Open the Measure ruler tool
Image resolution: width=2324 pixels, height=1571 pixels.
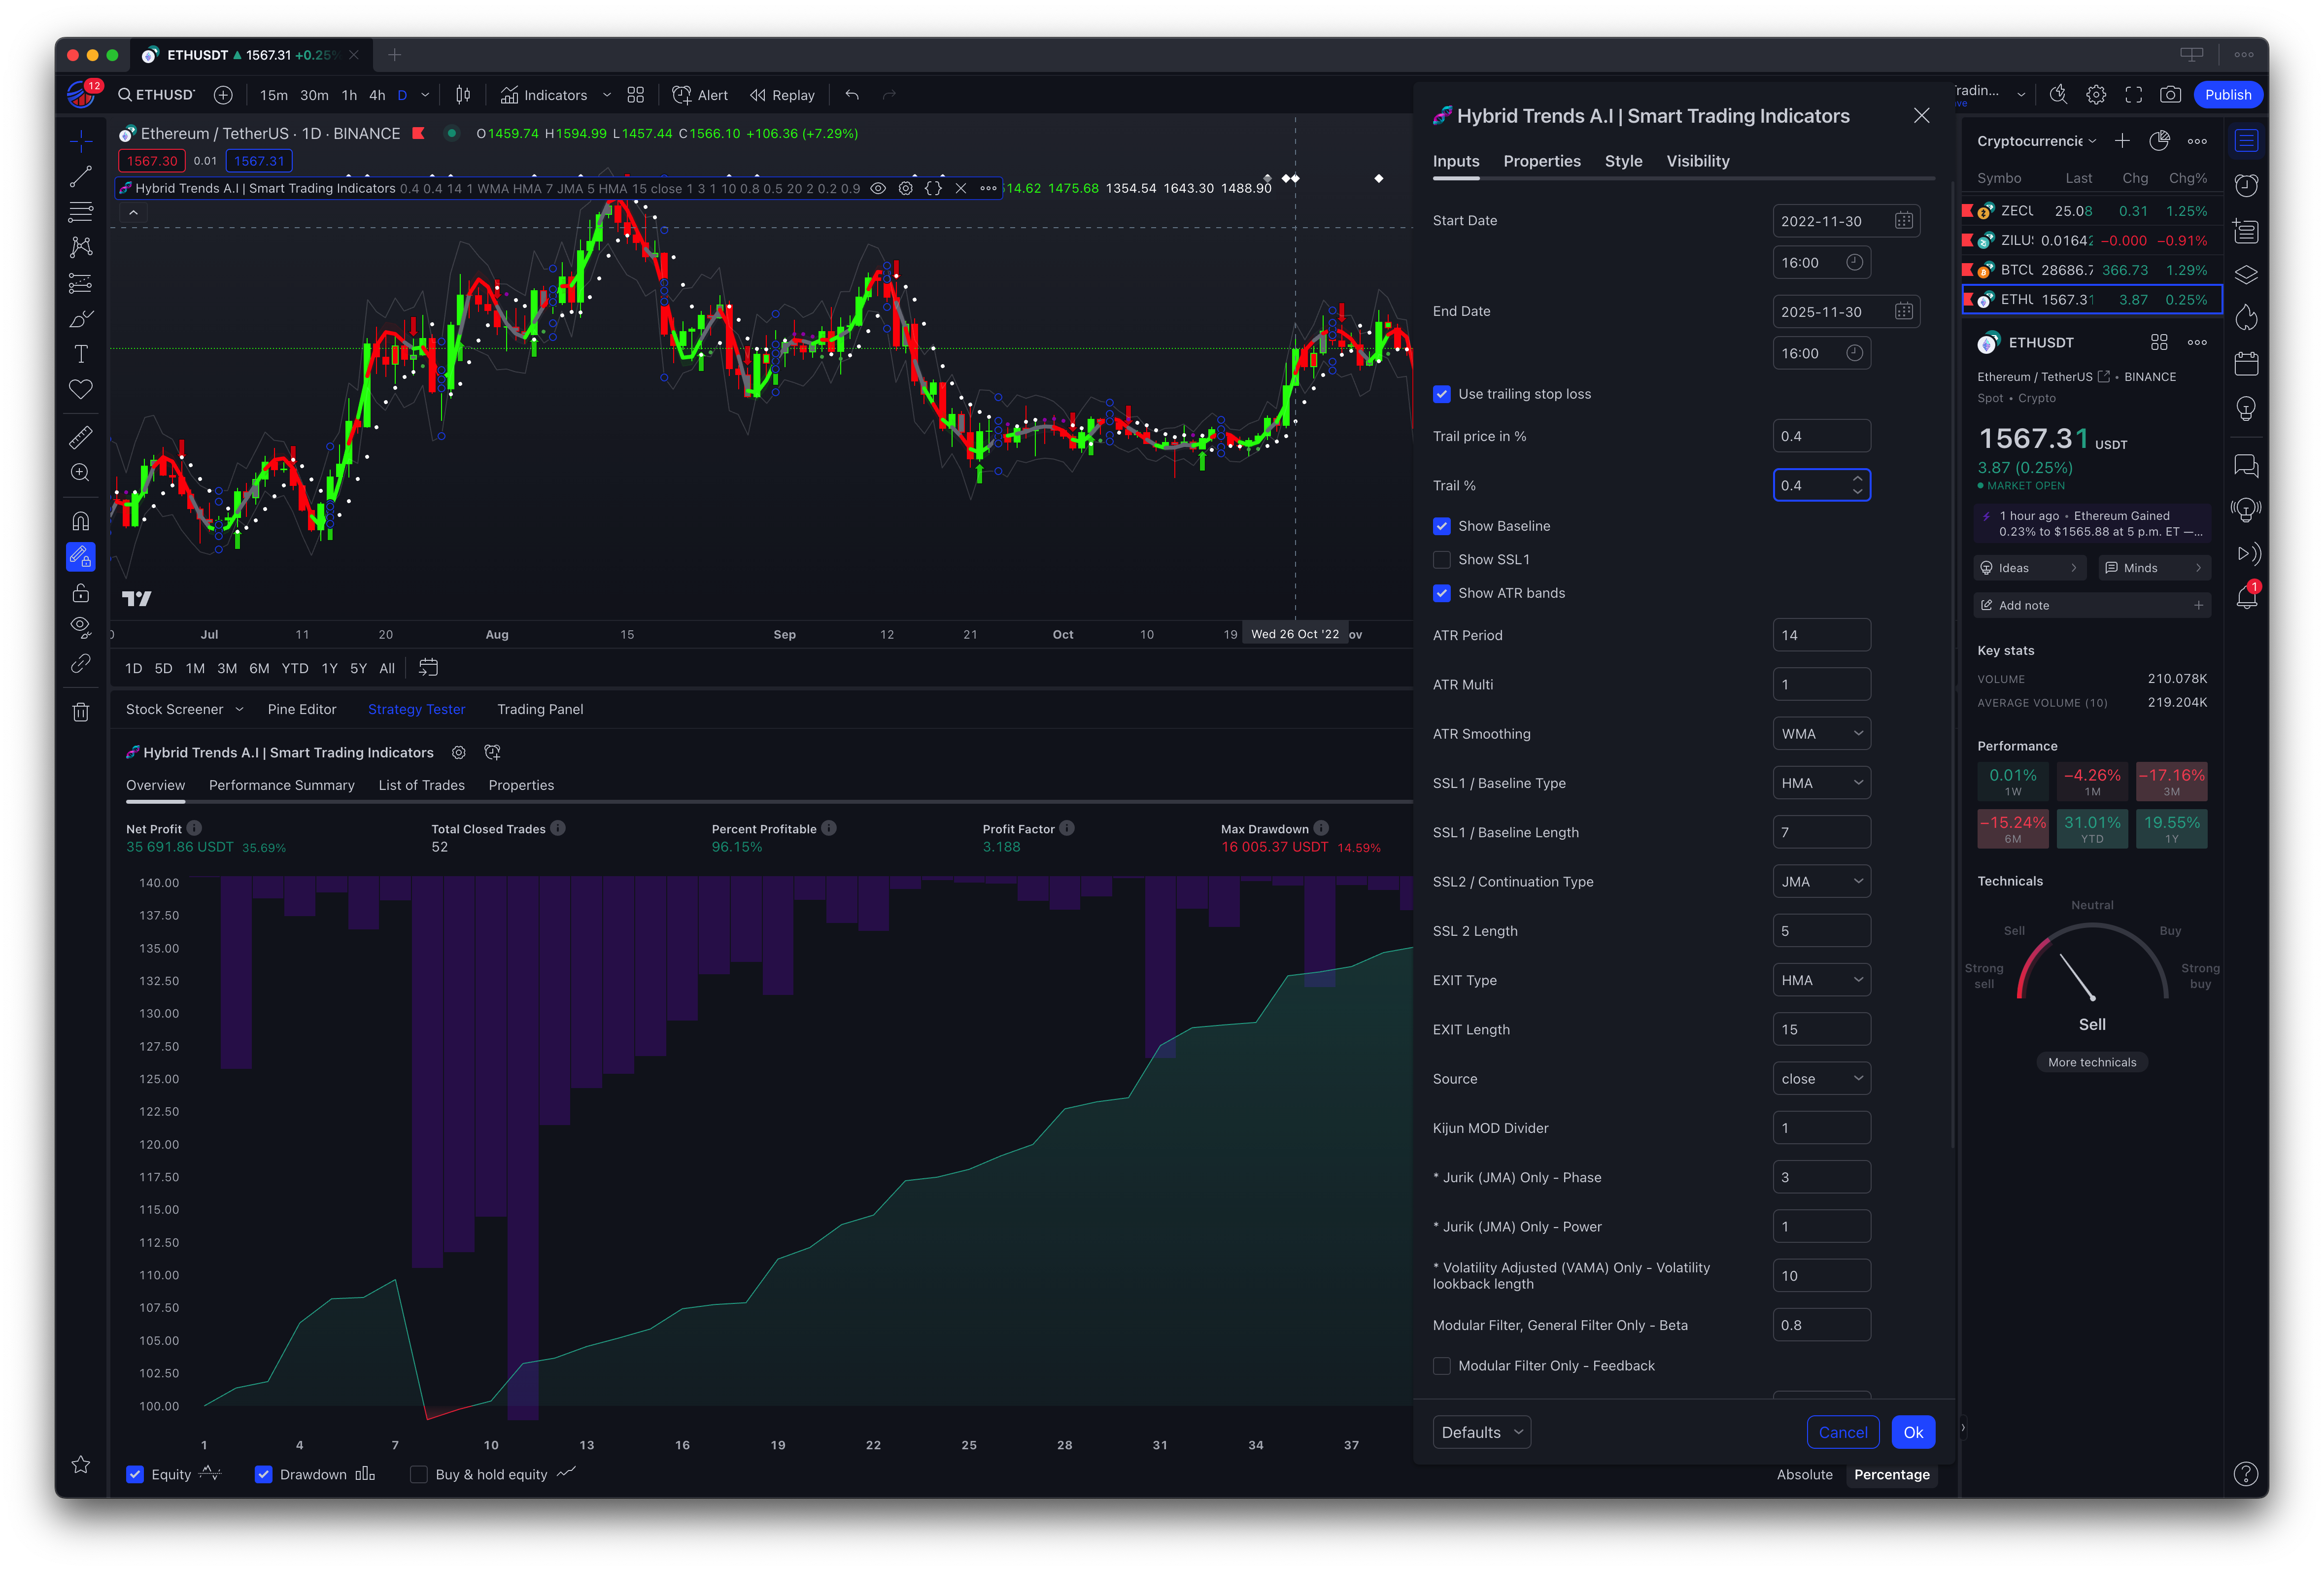point(81,437)
